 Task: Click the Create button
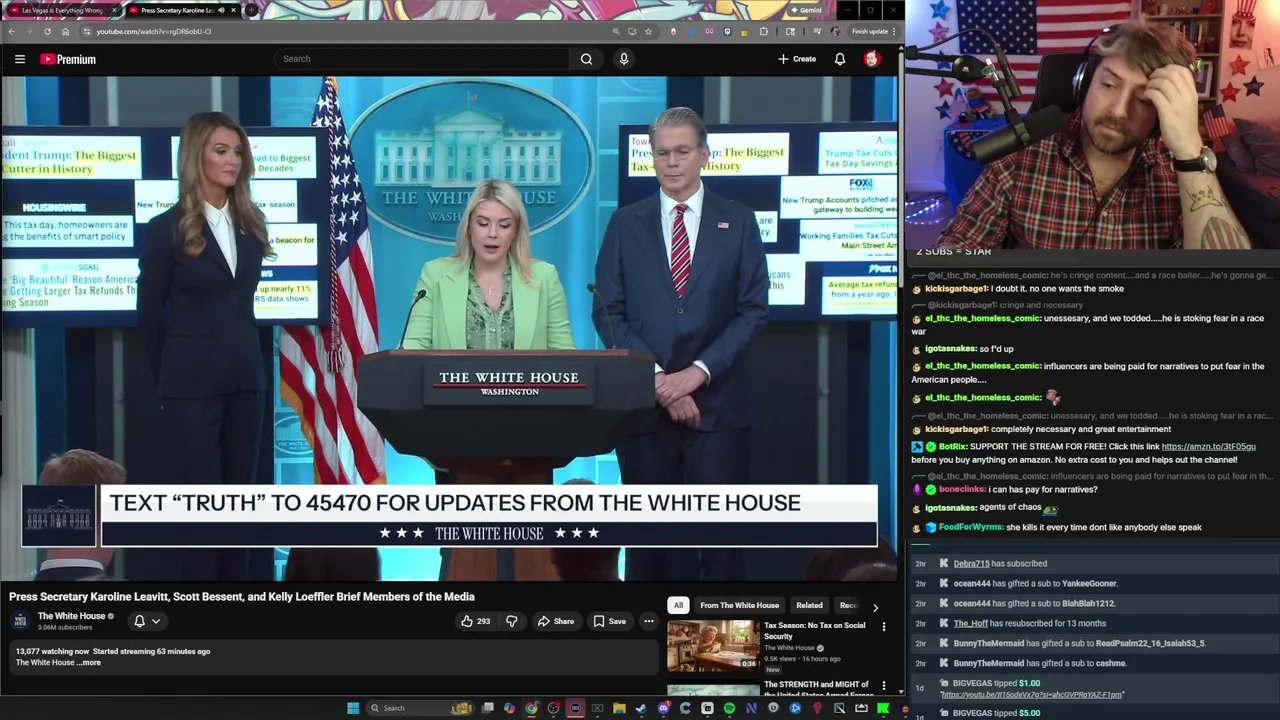coord(797,59)
